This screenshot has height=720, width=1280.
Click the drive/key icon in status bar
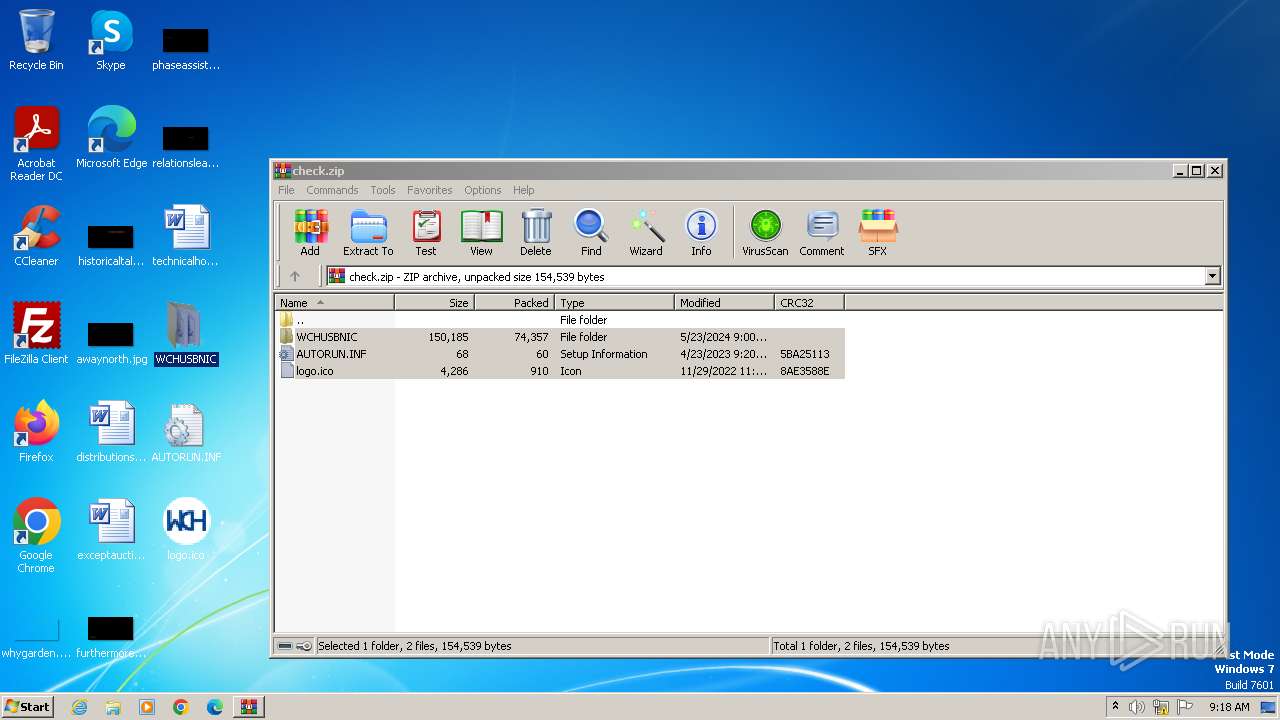coord(294,646)
